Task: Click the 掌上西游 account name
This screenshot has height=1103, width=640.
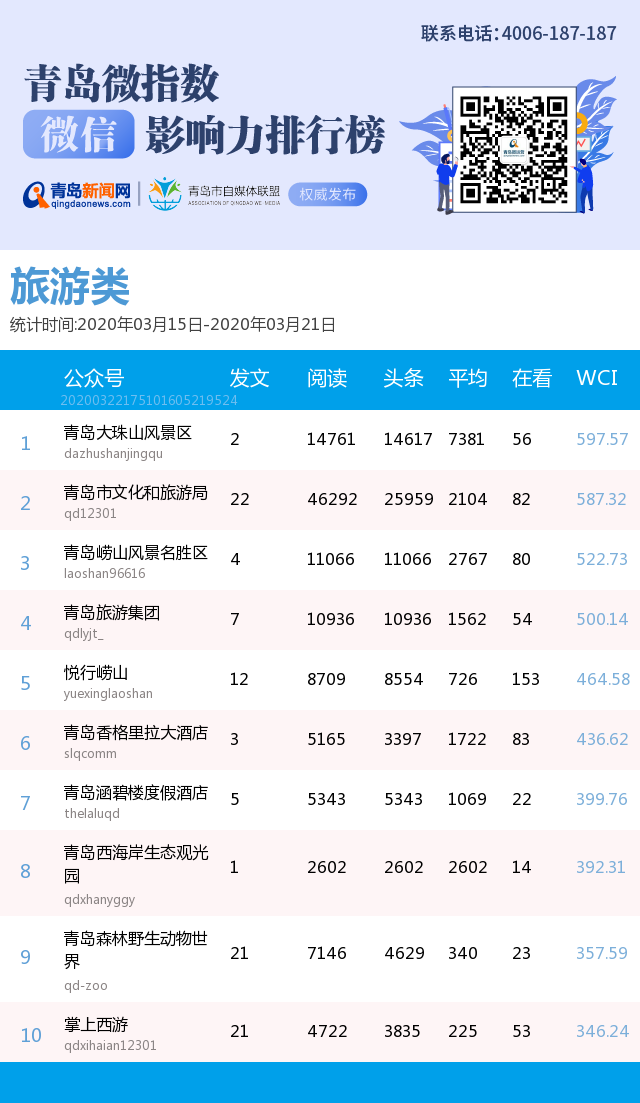Action: (x=96, y=1025)
